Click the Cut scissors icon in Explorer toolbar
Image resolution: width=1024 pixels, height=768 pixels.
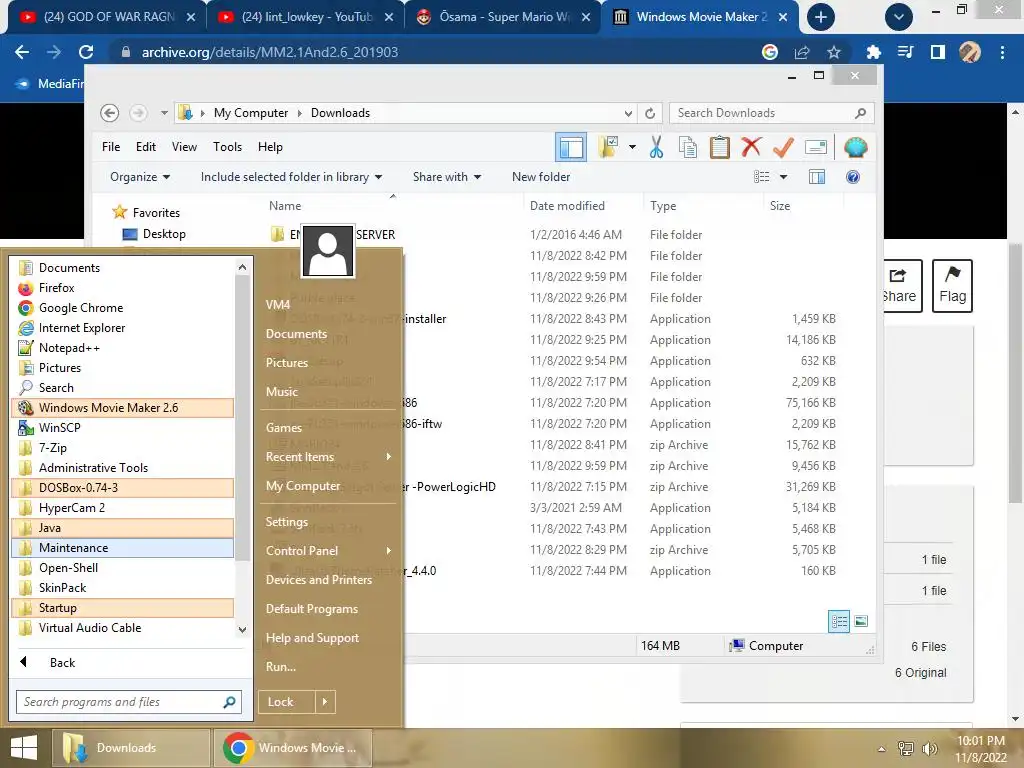656,147
